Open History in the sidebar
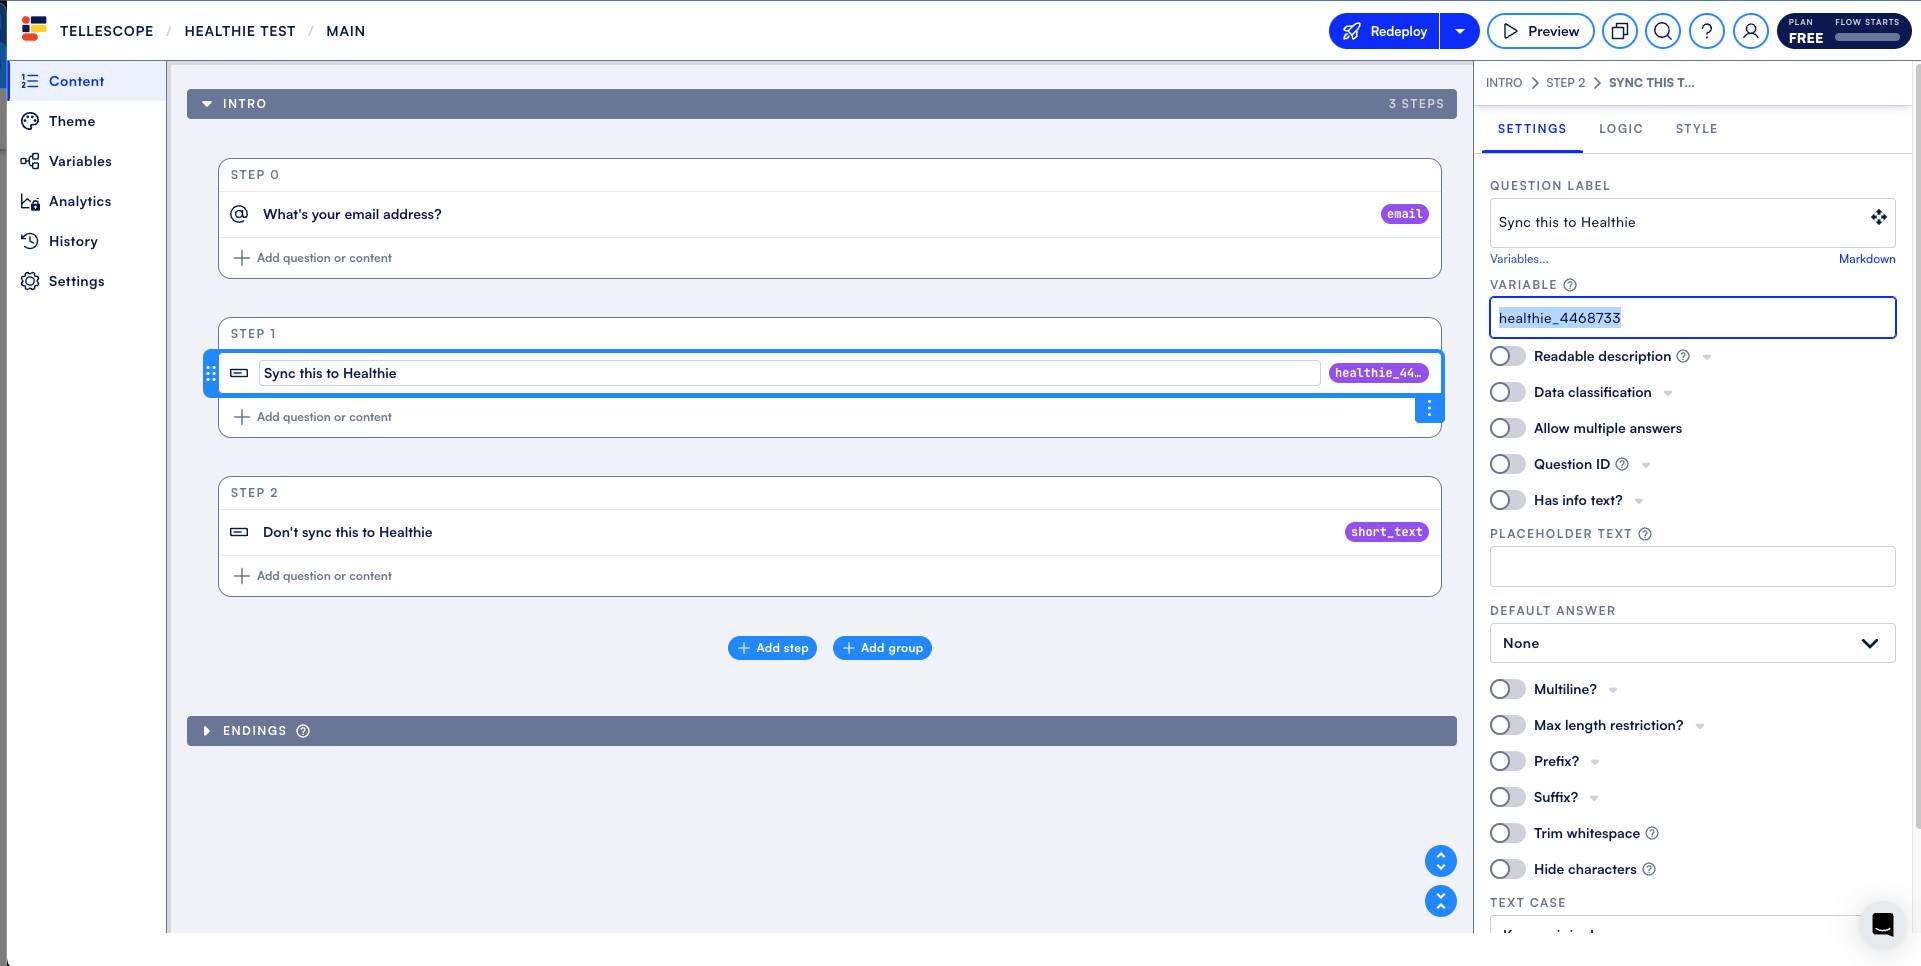 tap(86, 241)
